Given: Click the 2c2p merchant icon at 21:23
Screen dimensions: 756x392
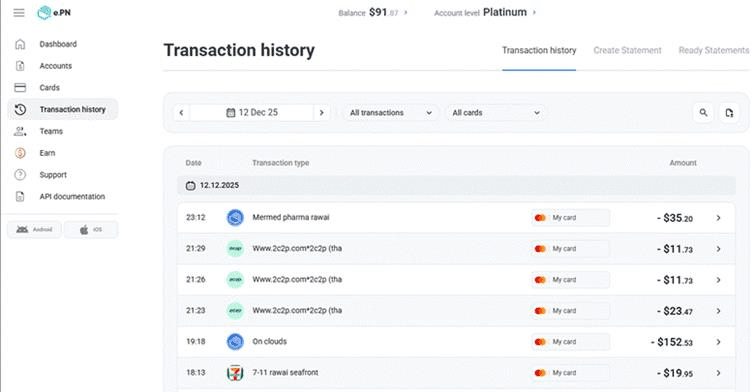Looking at the screenshot, I should click(235, 311).
